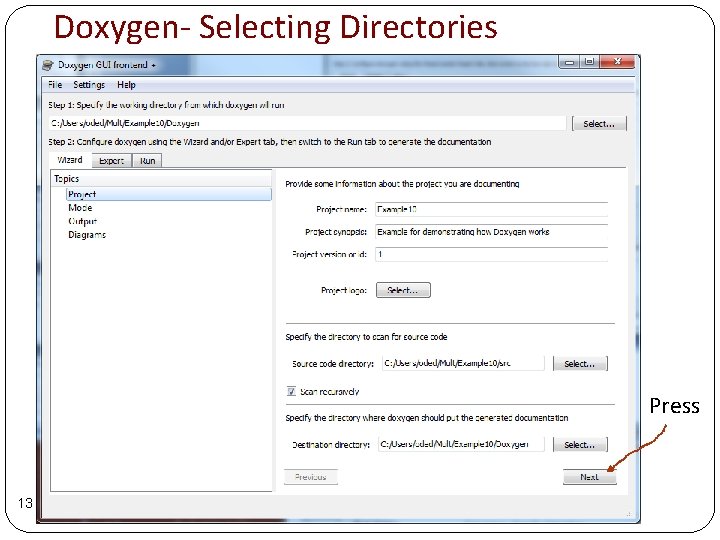The height and width of the screenshot is (540, 720).
Task: Click the Previous button
Action: click(x=311, y=477)
